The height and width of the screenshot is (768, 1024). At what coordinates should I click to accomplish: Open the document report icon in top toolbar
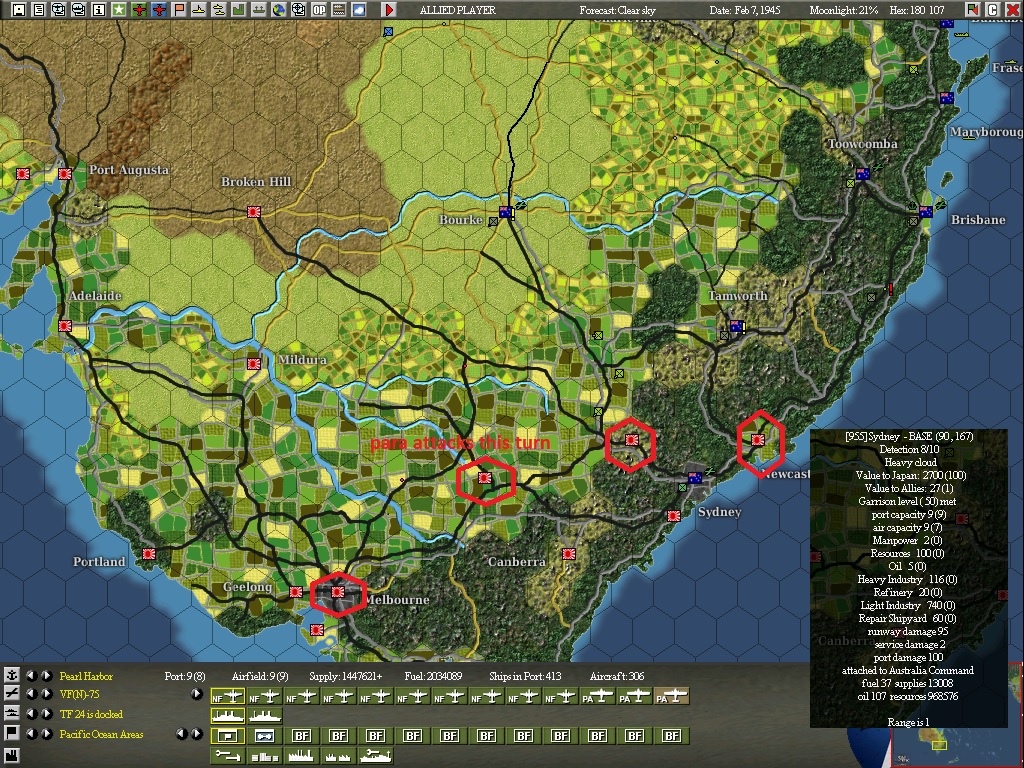[x=39, y=10]
